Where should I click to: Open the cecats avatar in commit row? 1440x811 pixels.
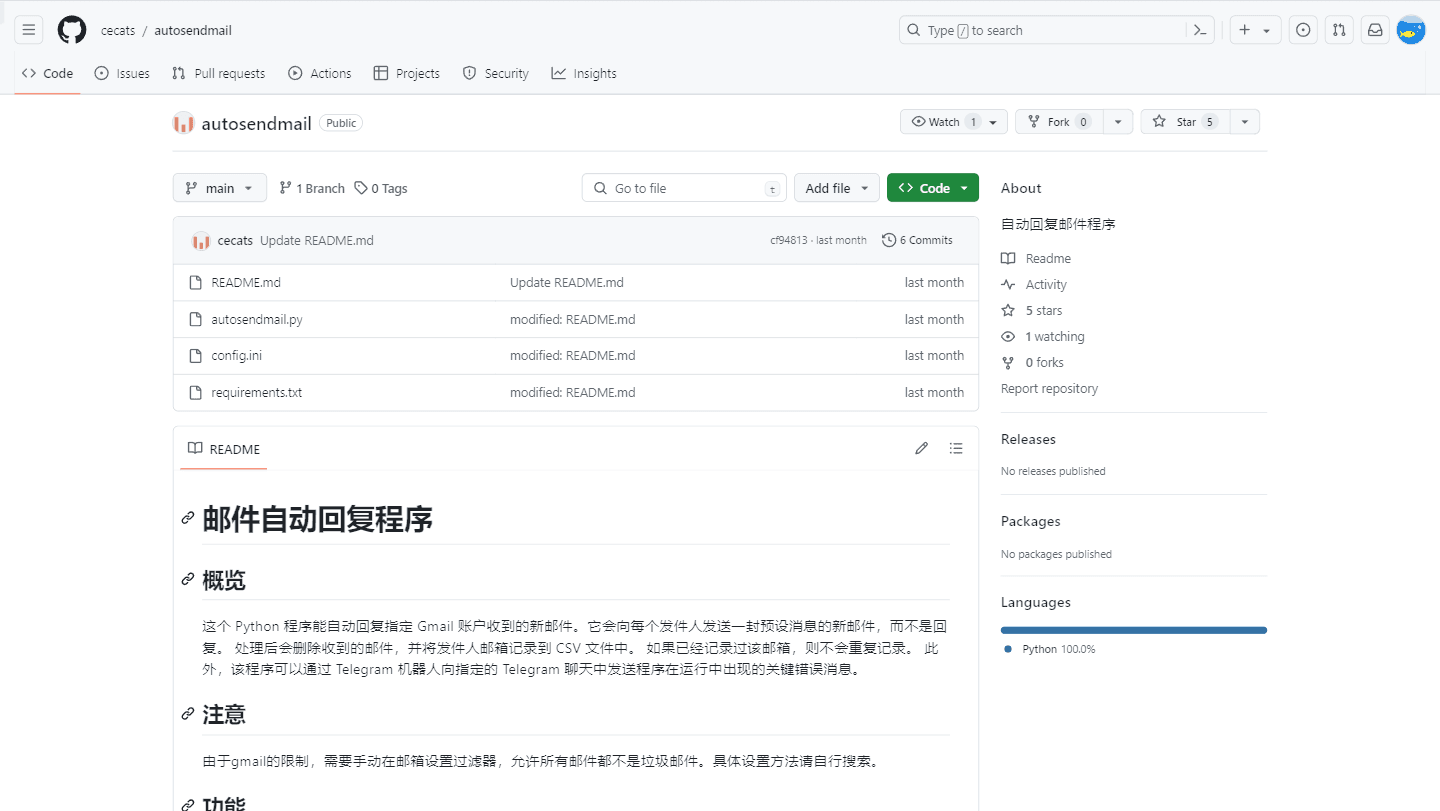click(x=201, y=240)
